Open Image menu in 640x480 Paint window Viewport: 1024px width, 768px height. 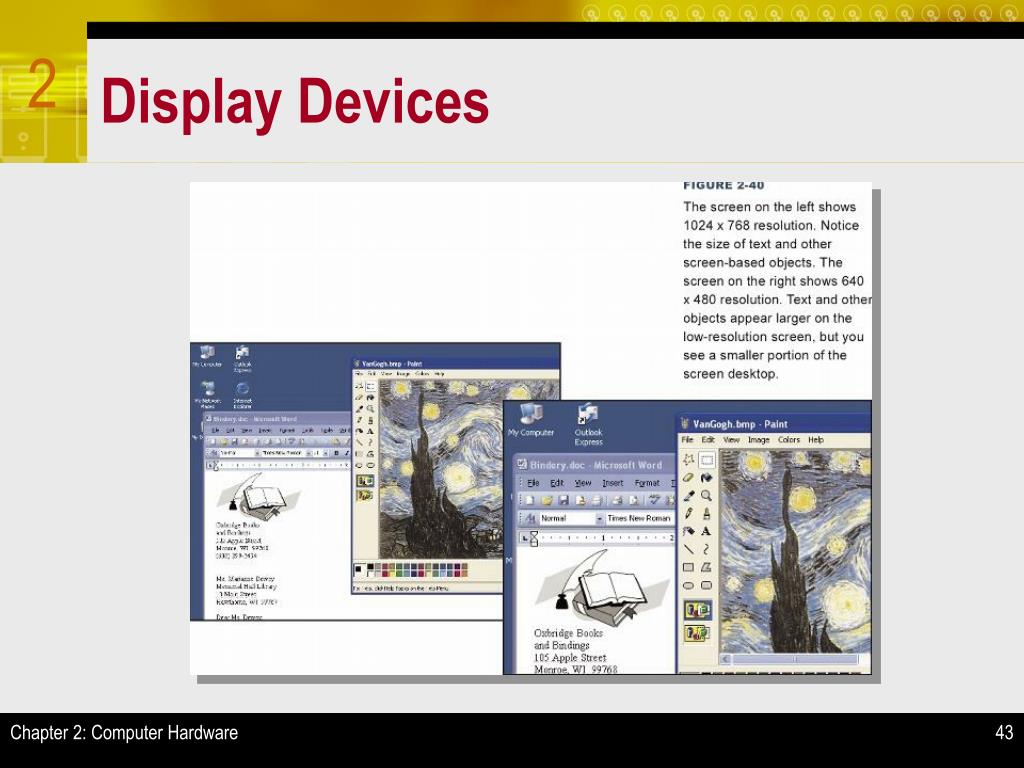click(758, 440)
